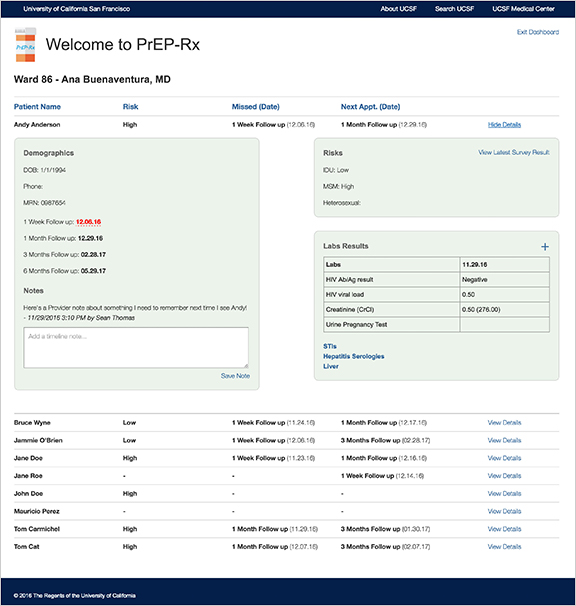View details for Jammie O'Brien
Viewport: 576px width, 606px height.
tap(504, 440)
